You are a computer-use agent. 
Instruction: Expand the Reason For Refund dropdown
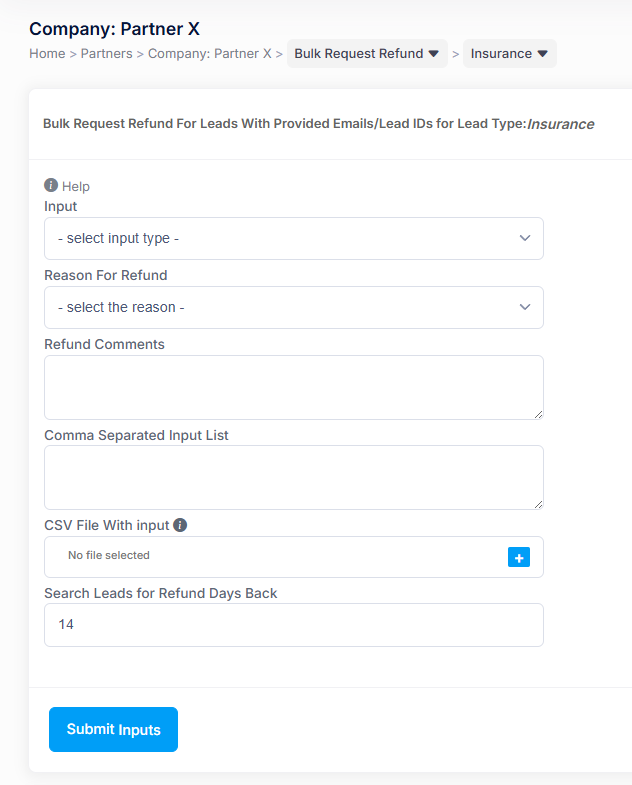pos(293,308)
